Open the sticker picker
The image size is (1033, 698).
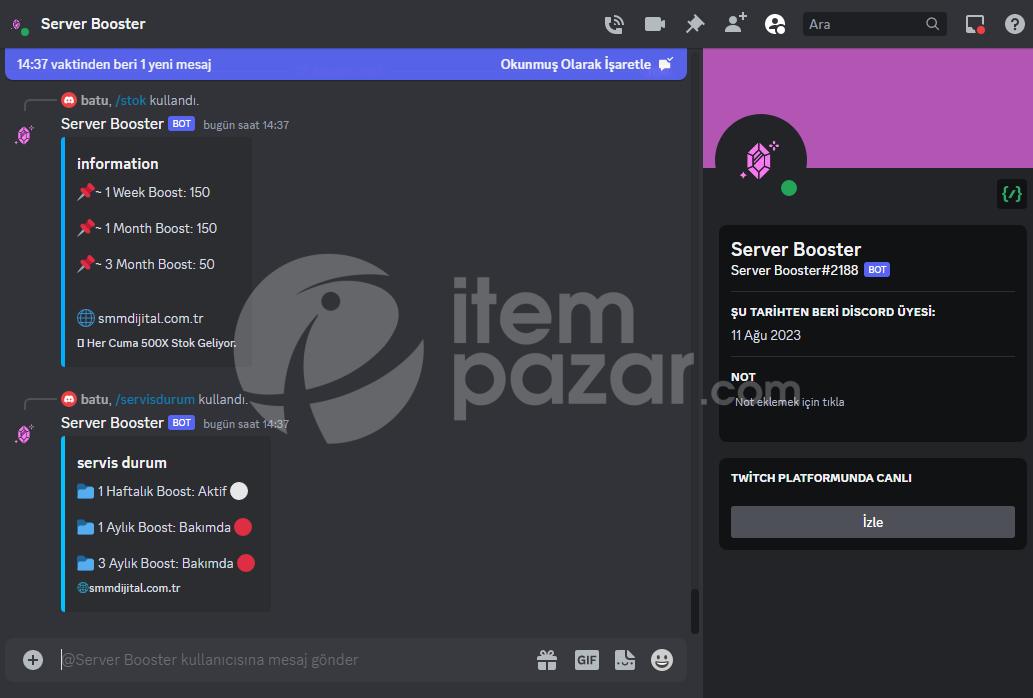[625, 660]
